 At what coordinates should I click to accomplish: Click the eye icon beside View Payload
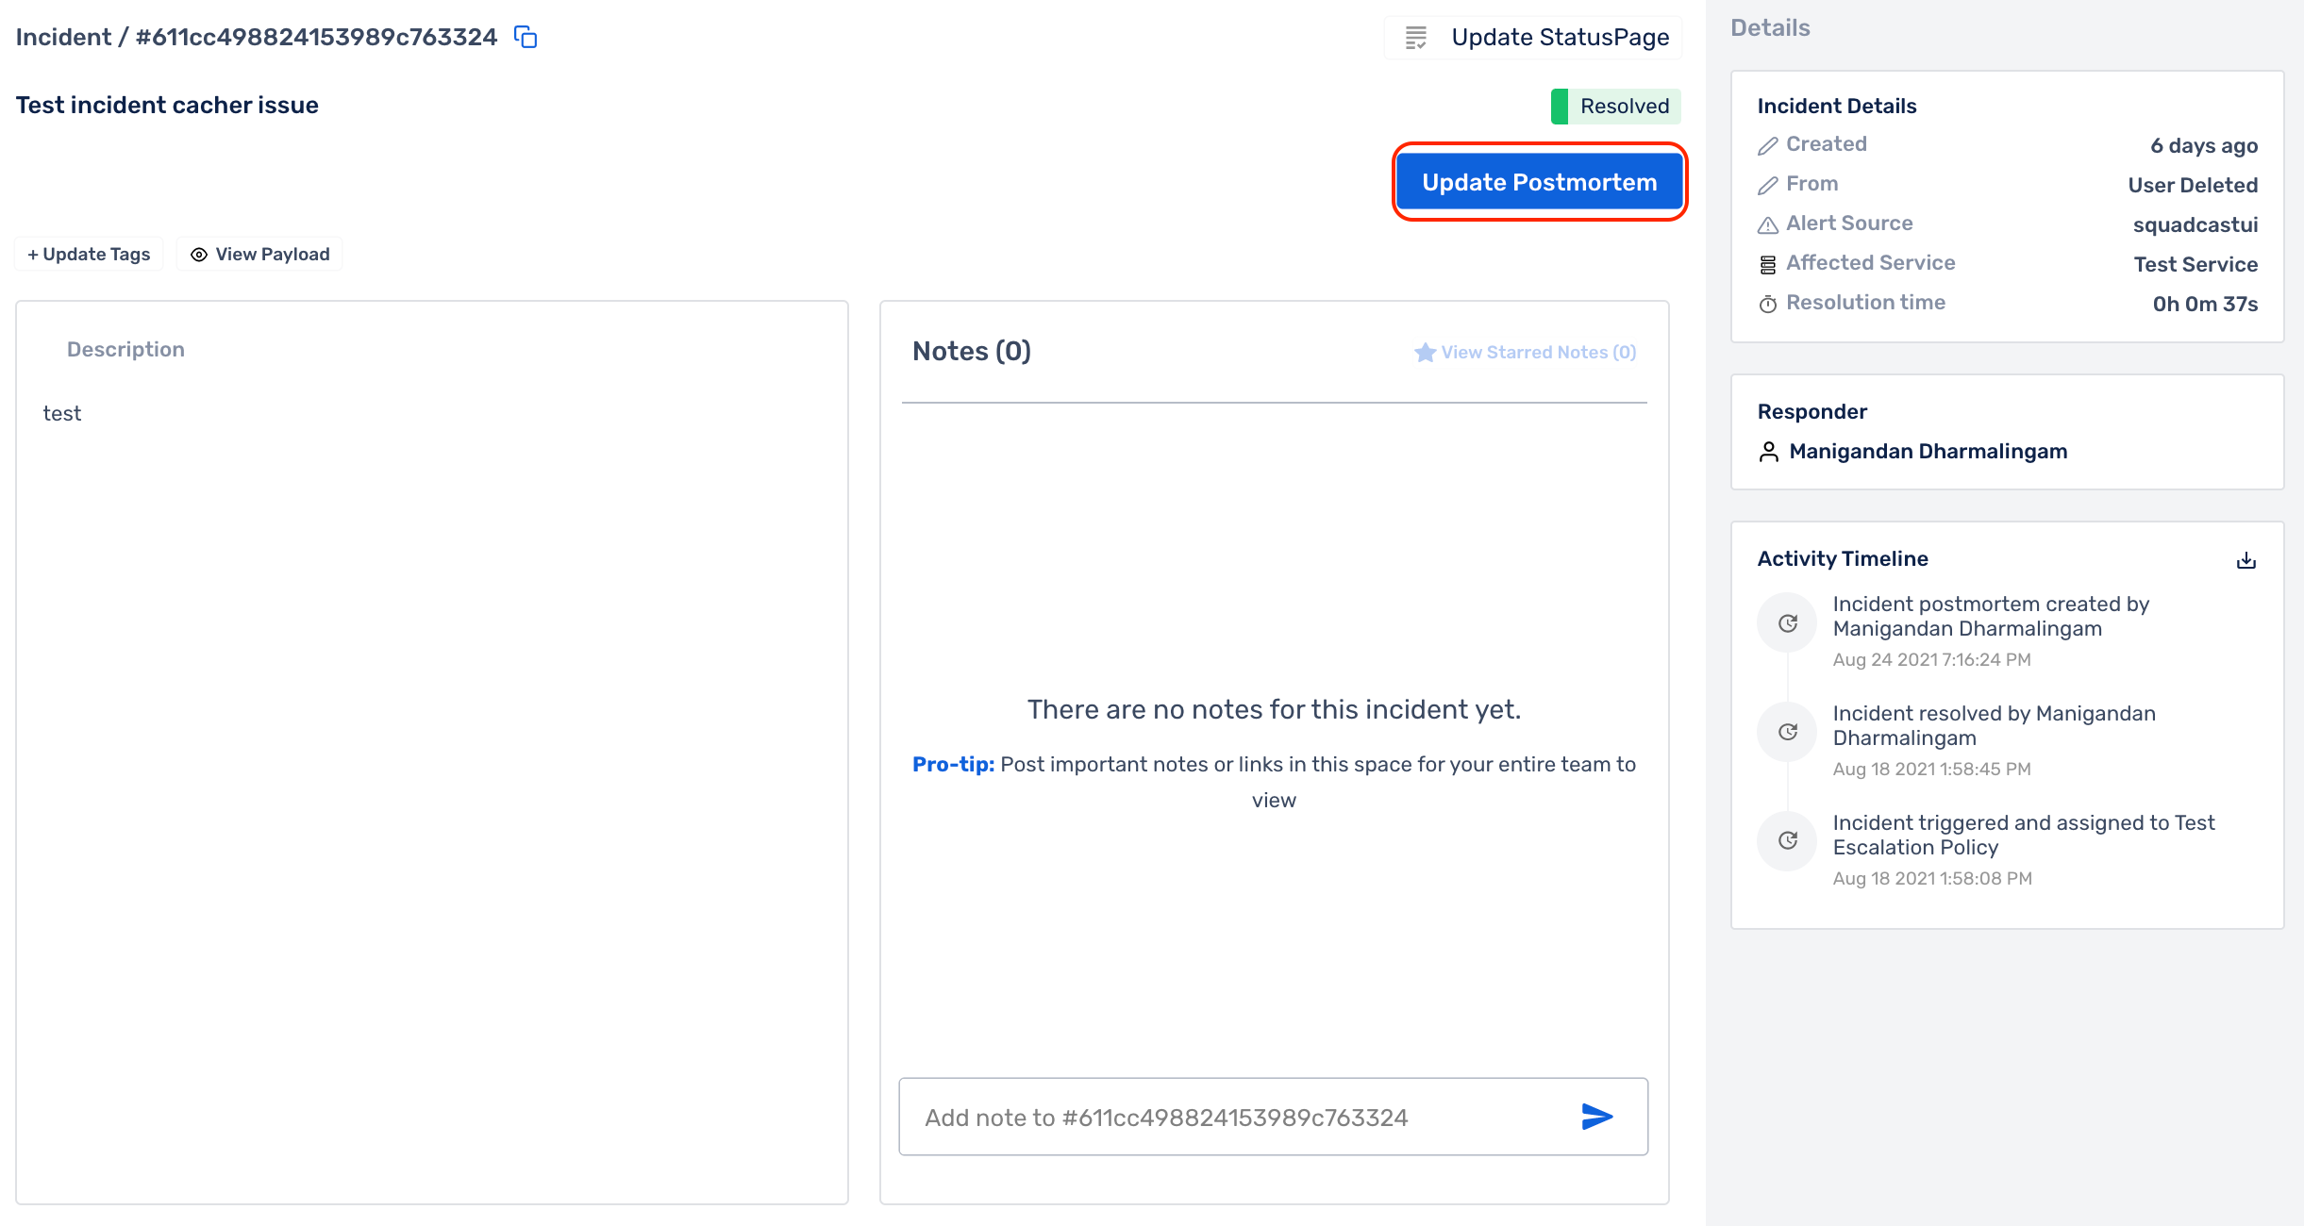(x=199, y=255)
